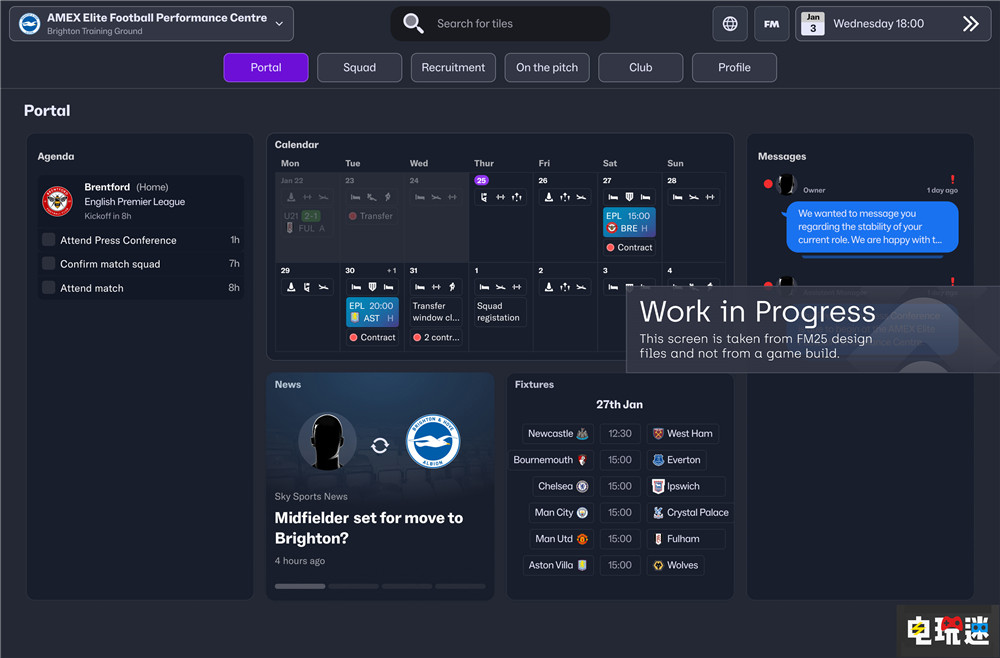Expand the +1 extra events on 30th

click(391, 271)
